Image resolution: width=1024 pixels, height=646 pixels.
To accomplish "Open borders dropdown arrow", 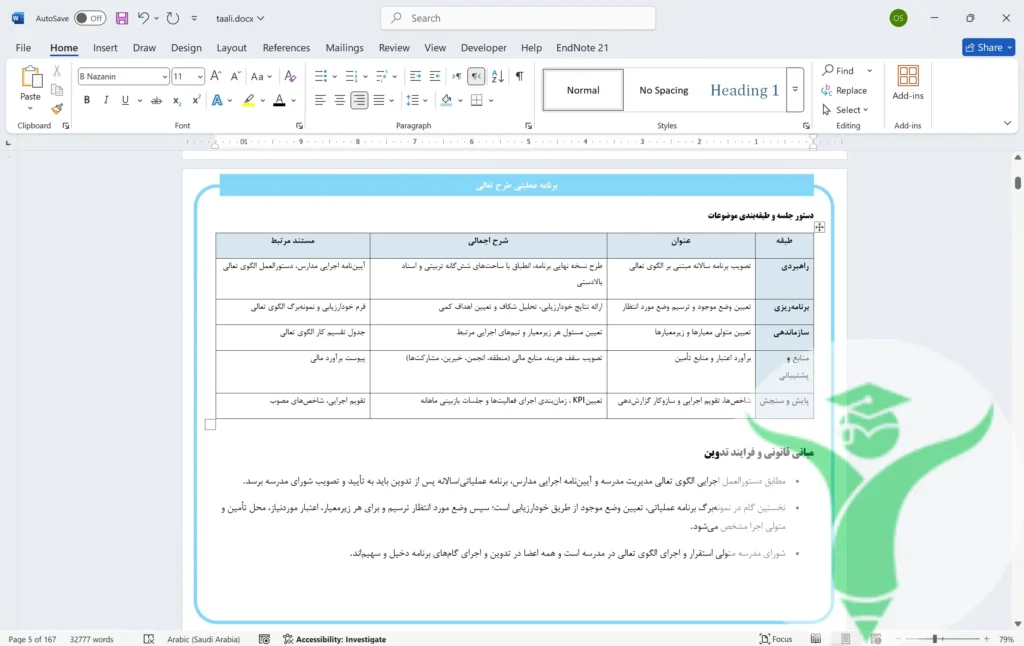I will pyautogui.click(x=490, y=101).
